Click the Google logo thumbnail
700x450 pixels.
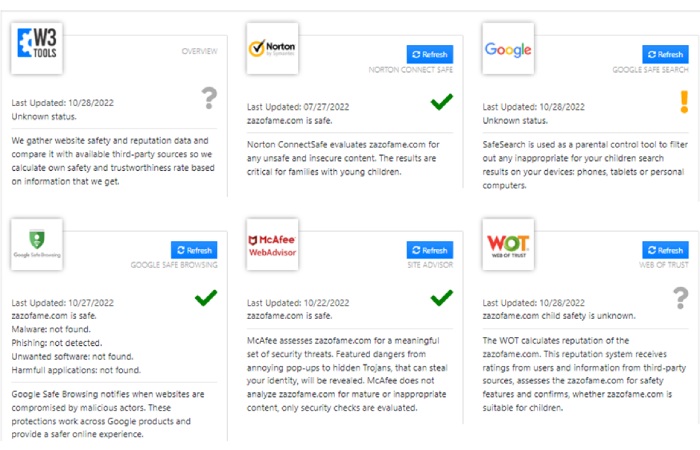point(508,48)
